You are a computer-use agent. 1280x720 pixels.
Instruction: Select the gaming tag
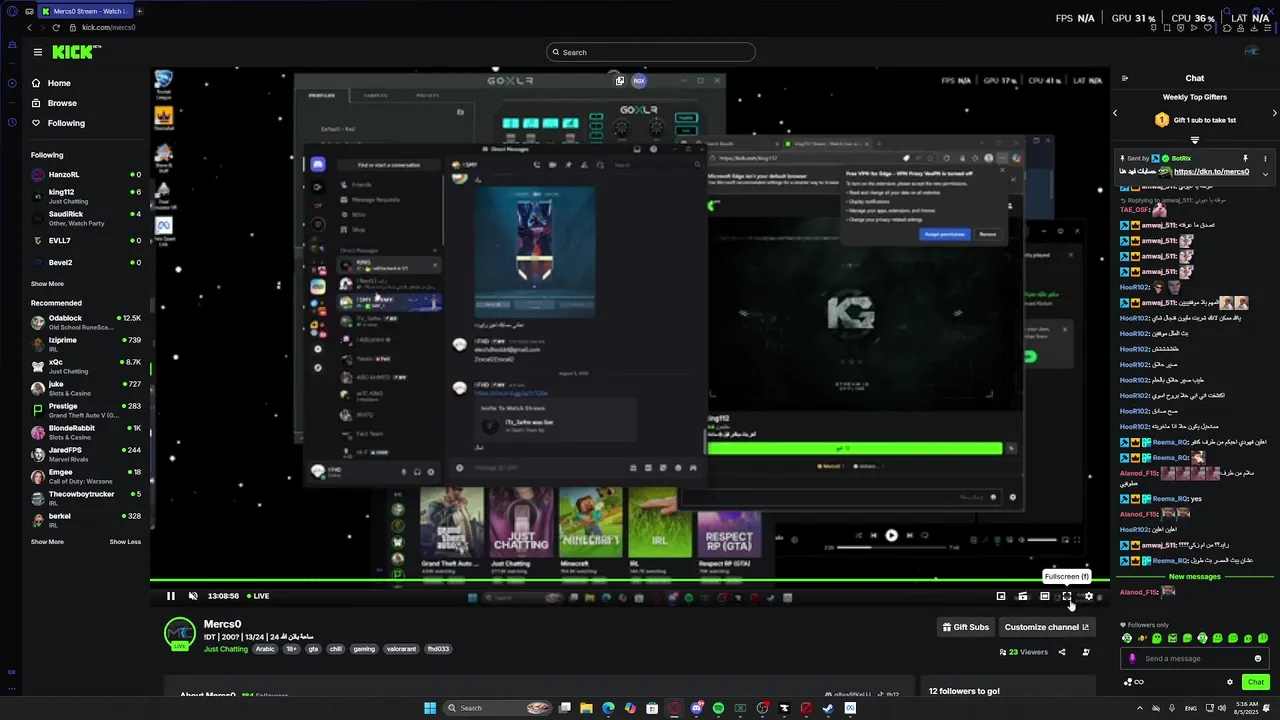tap(364, 649)
